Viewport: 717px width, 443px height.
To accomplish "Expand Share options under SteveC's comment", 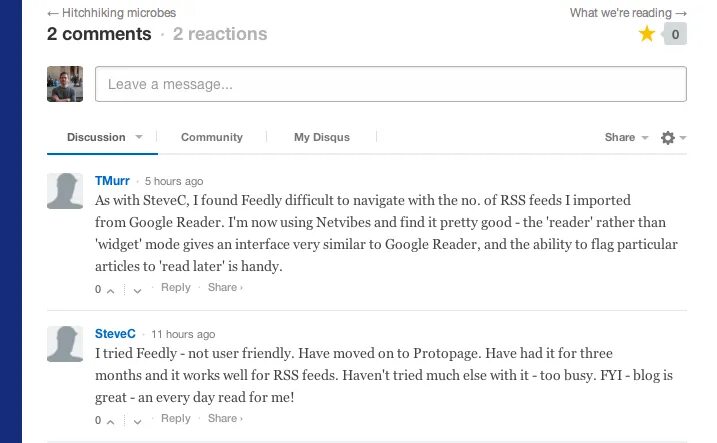I will pos(225,419).
